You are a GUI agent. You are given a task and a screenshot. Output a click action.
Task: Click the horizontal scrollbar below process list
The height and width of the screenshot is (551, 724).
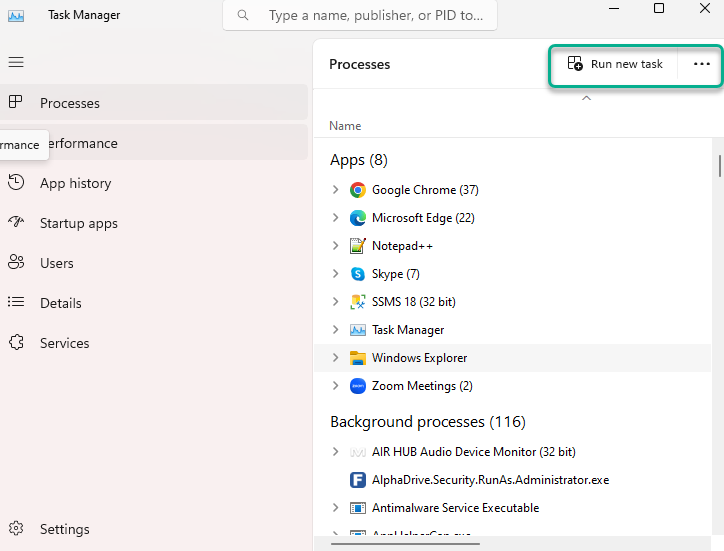405,544
